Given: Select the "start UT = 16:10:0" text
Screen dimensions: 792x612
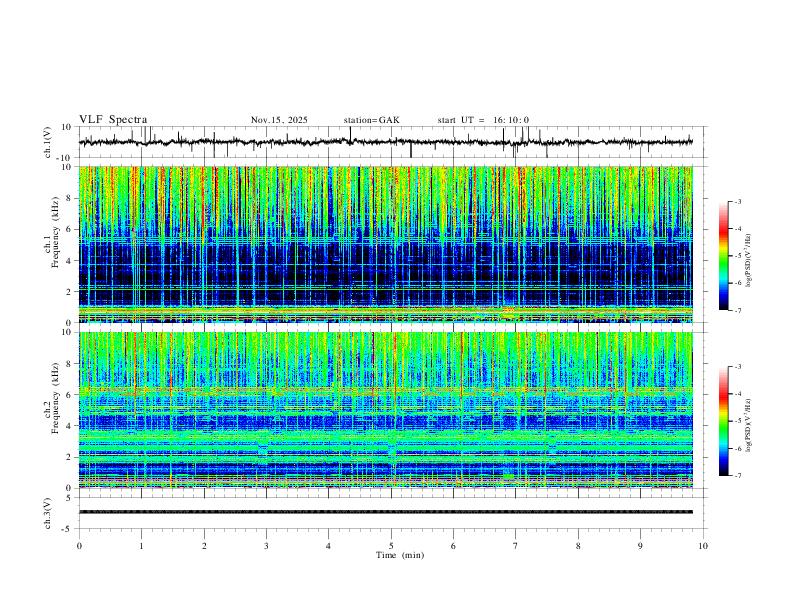Looking at the screenshot, I should (483, 120).
